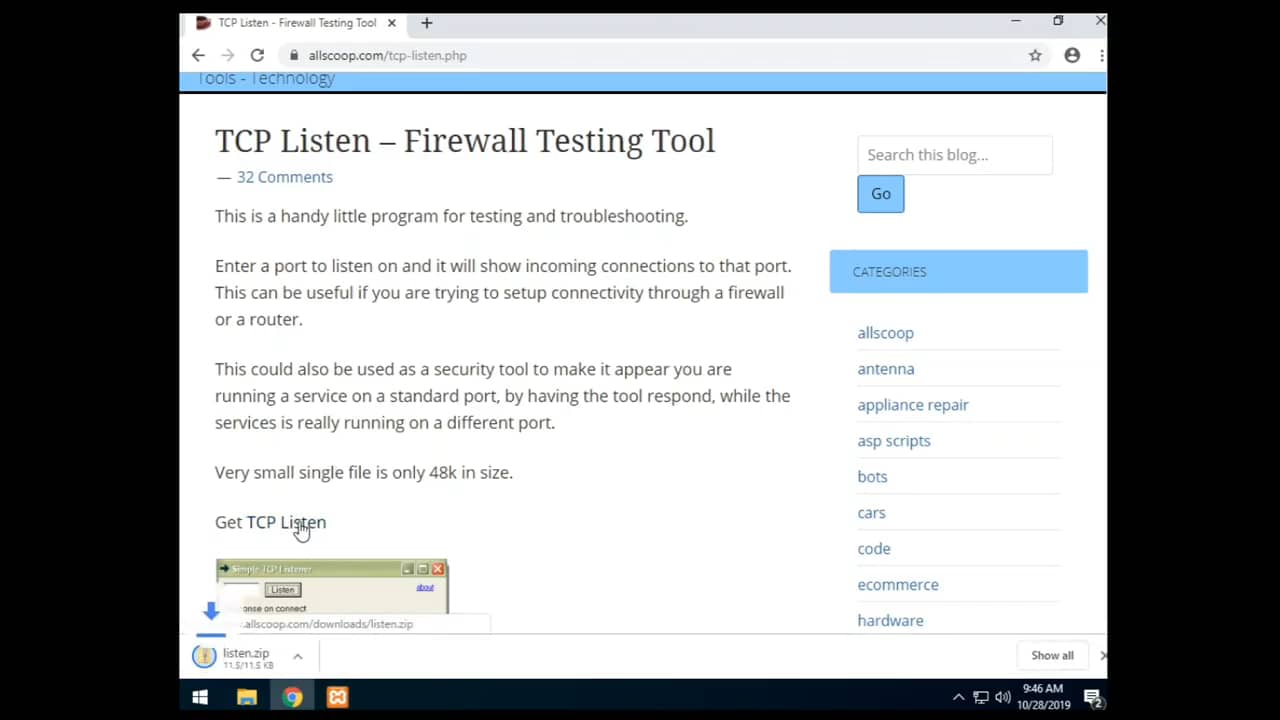The image size is (1280, 720).
Task: Open the hardware category
Action: [890, 621]
